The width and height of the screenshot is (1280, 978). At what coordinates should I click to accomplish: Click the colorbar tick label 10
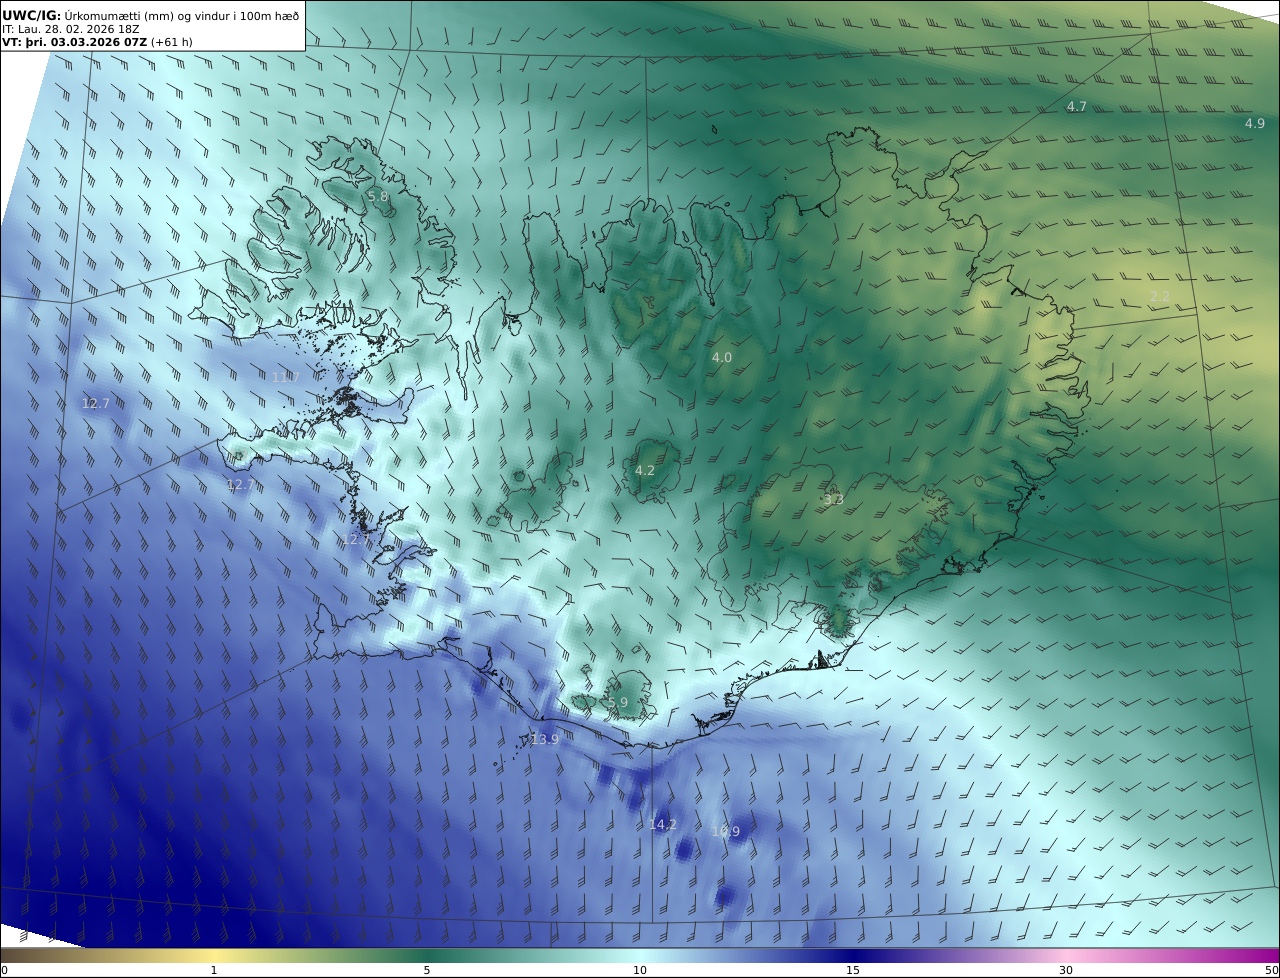[640, 970]
